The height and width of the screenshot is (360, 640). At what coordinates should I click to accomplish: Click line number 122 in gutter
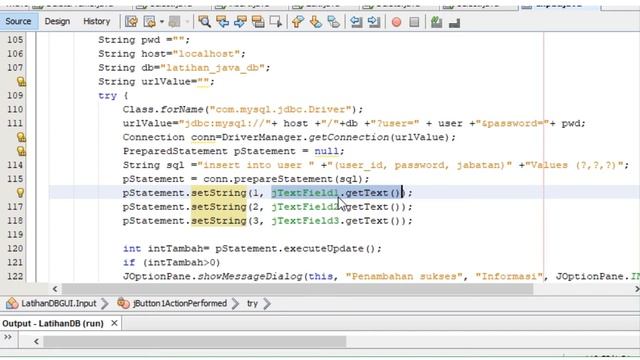pyautogui.click(x=15, y=276)
